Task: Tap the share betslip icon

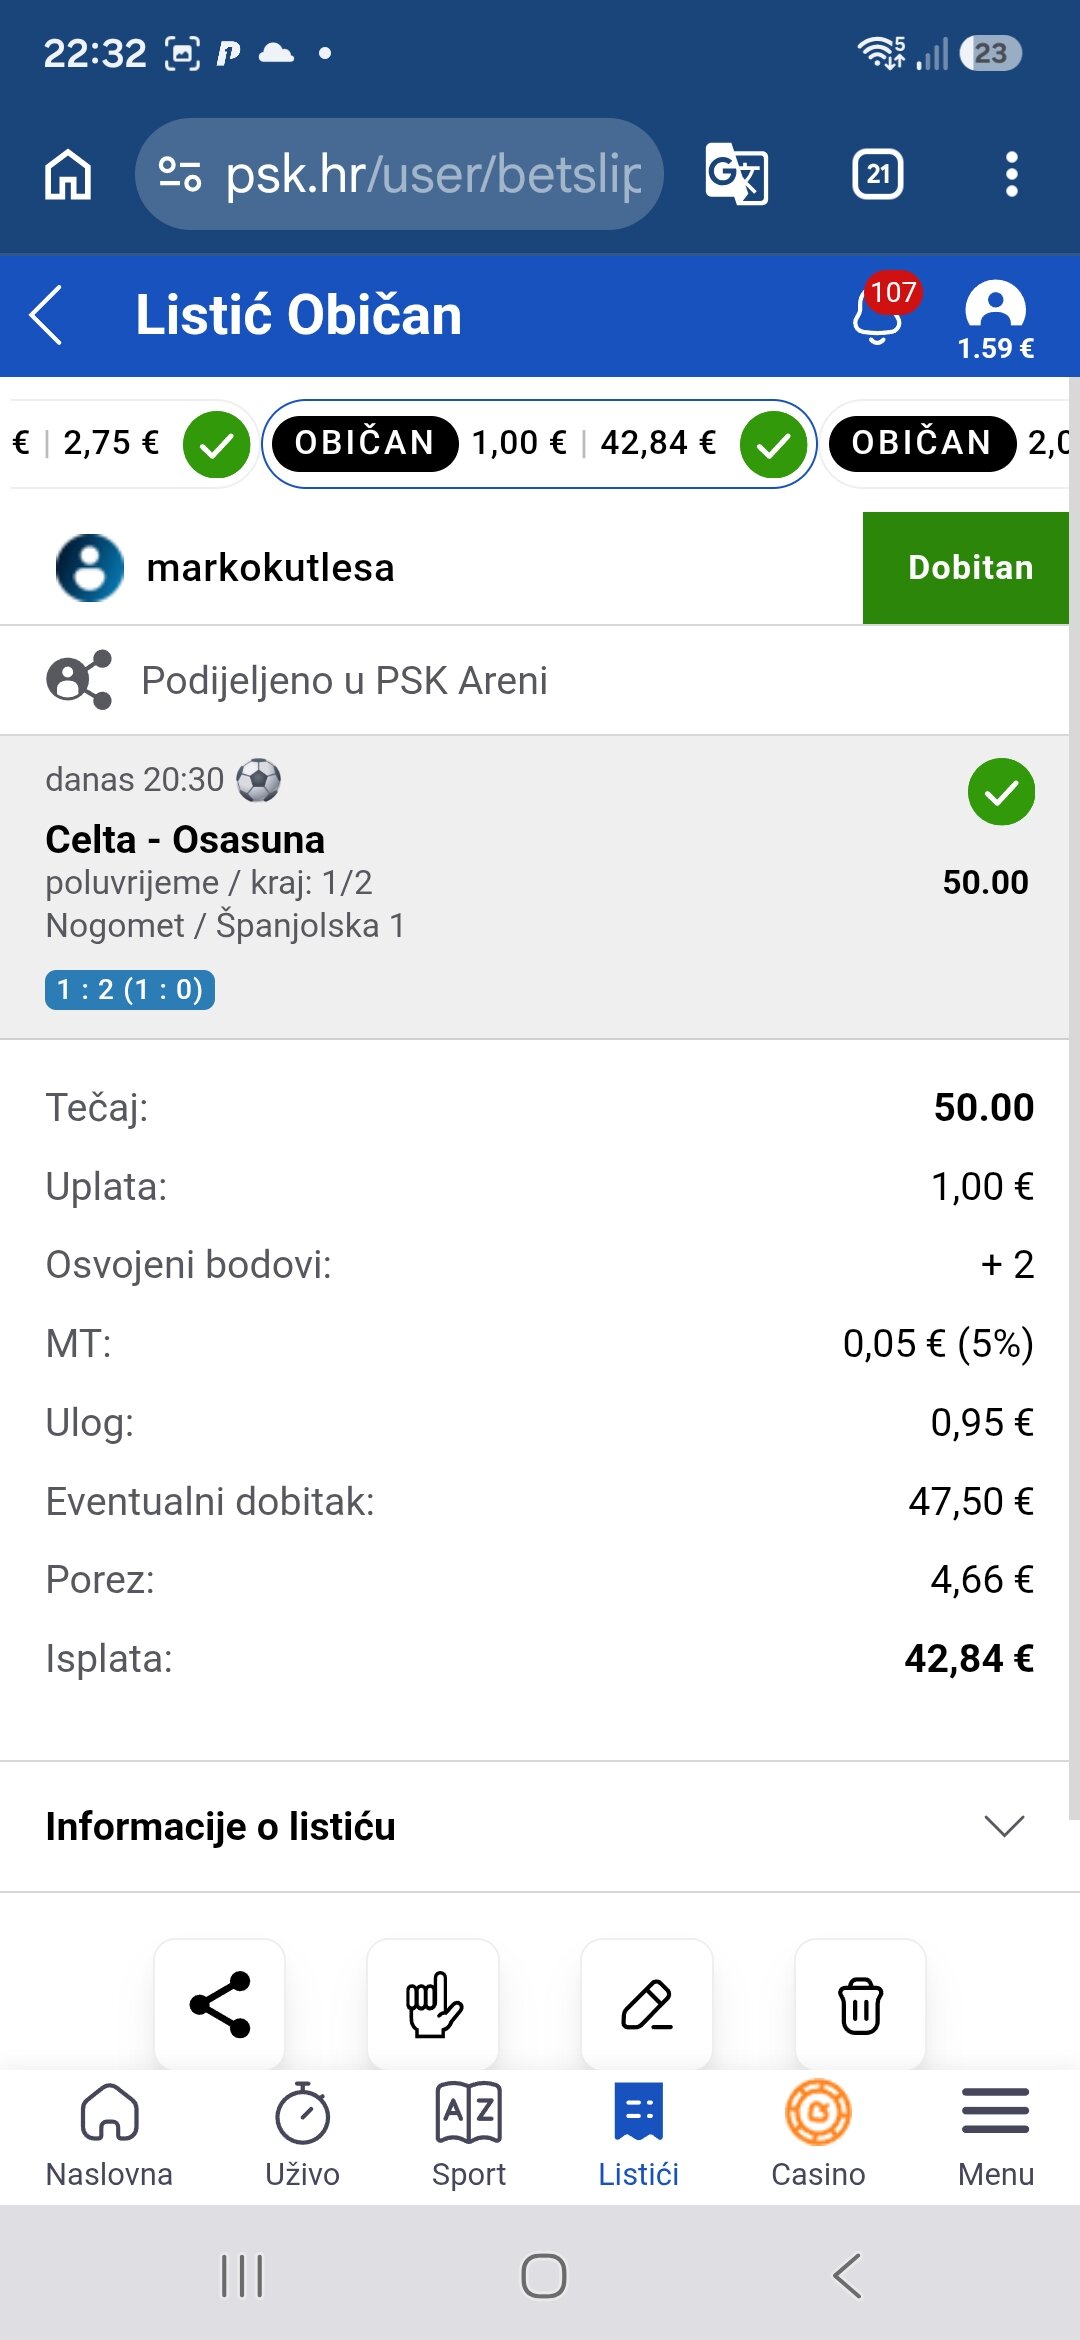Action: coord(219,2004)
